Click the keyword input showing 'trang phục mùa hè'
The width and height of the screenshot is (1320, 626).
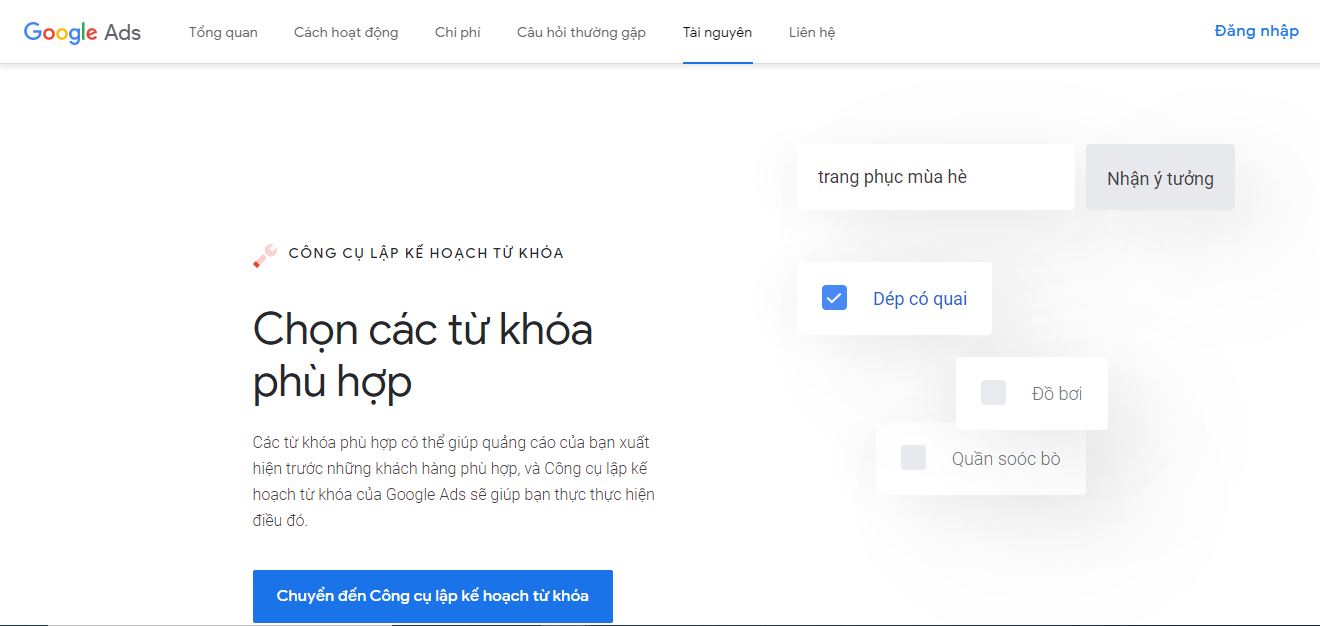pyautogui.click(x=935, y=177)
